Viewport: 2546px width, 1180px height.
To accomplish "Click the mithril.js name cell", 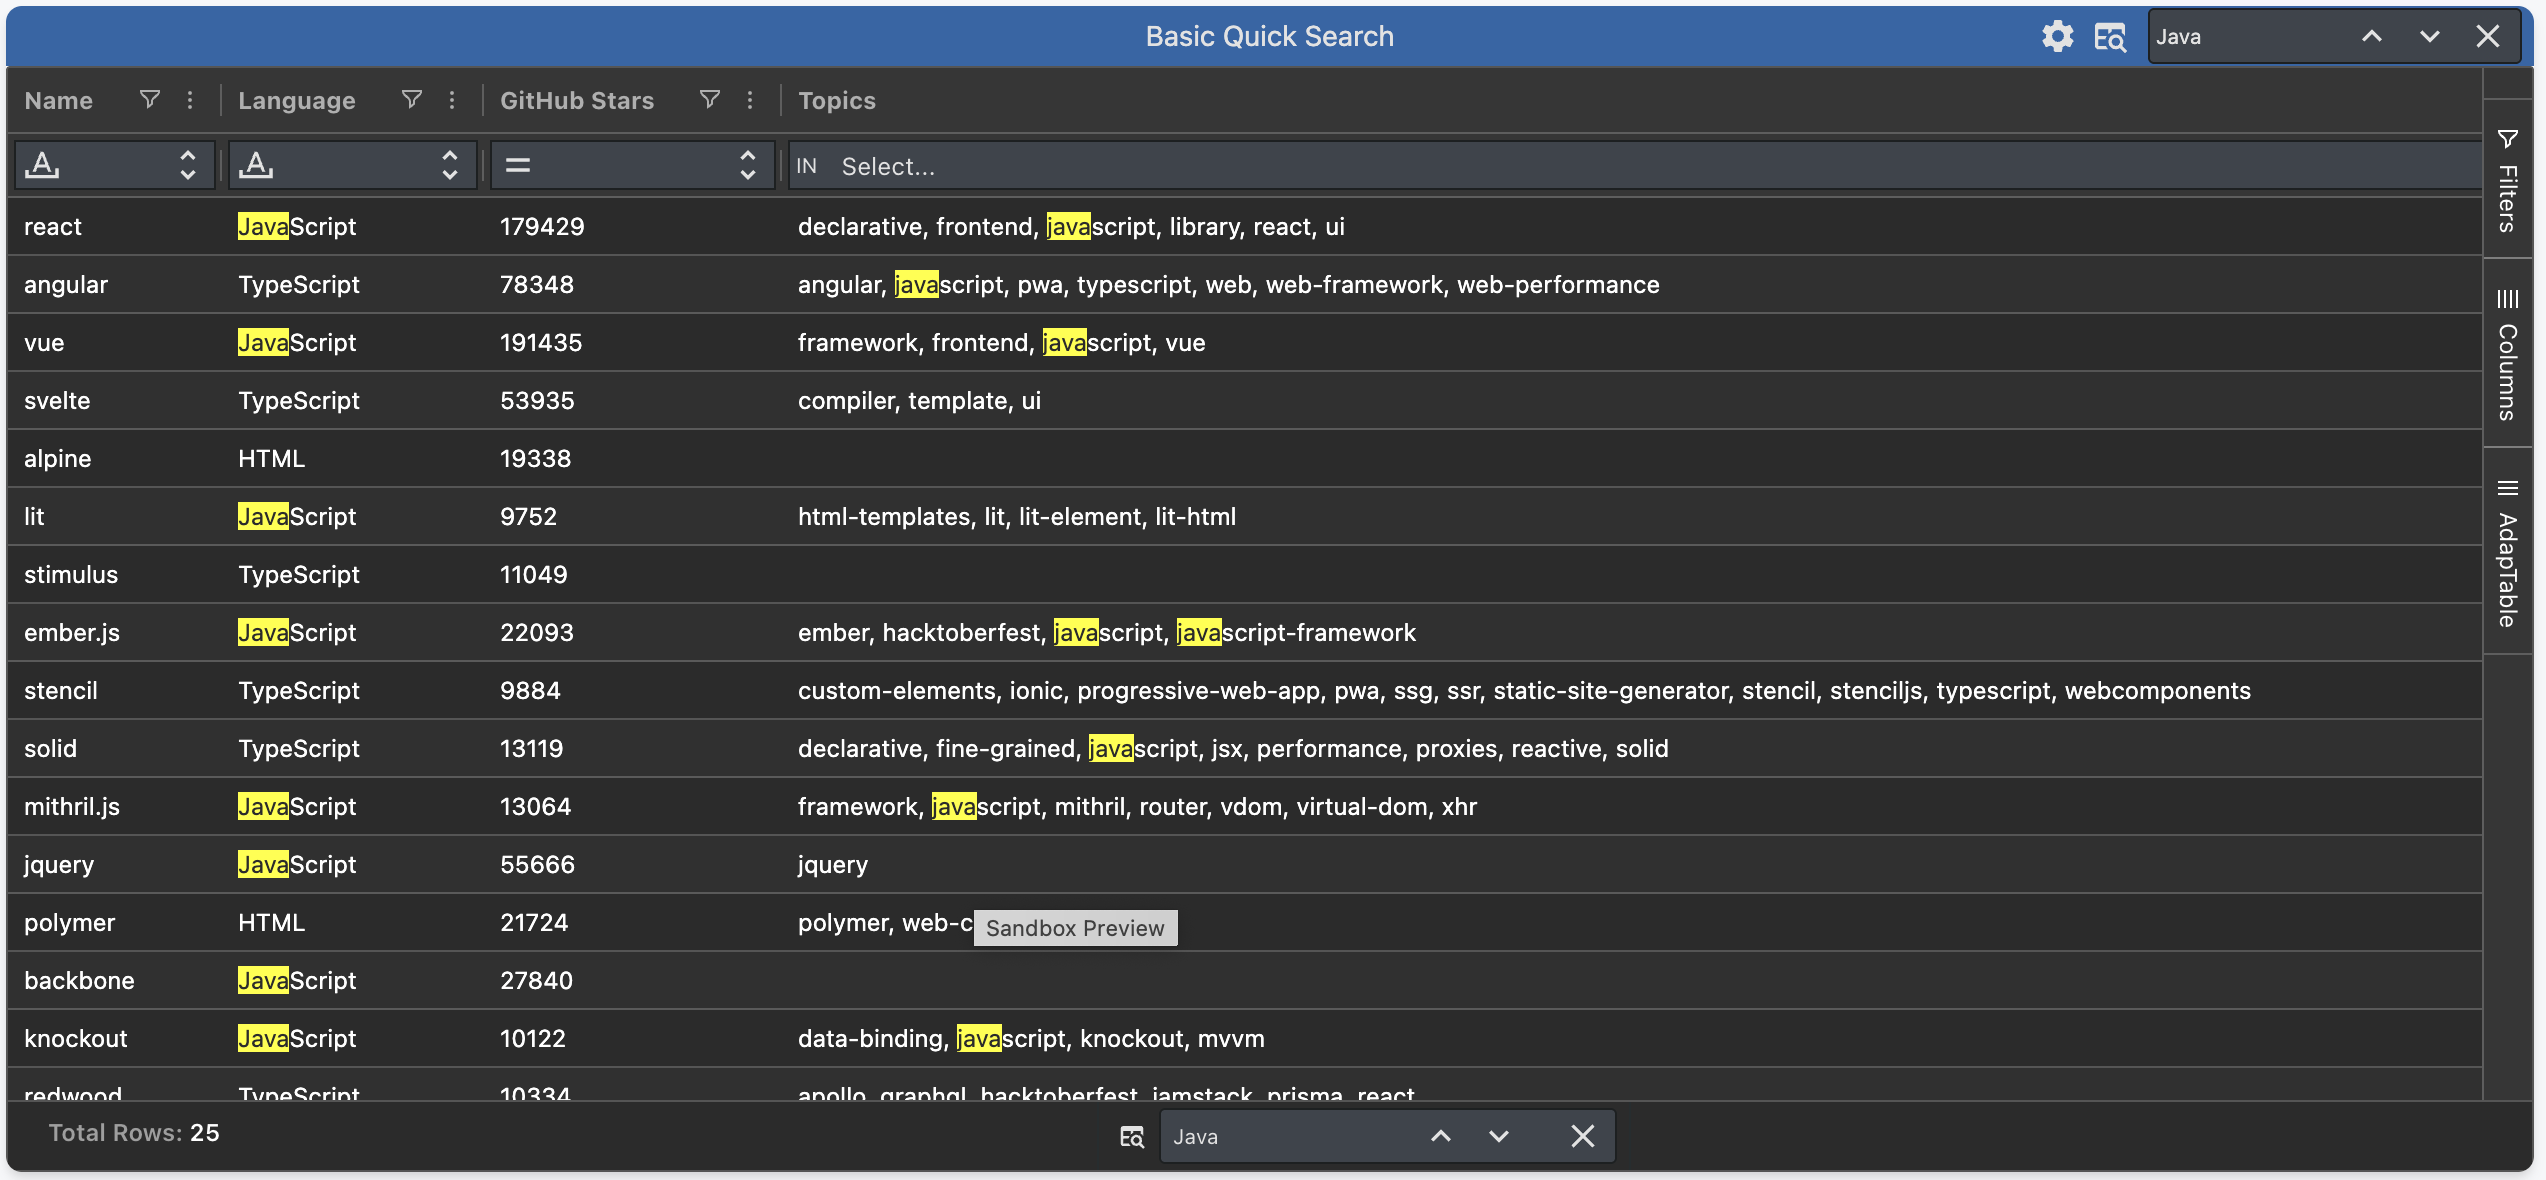I will [114, 807].
